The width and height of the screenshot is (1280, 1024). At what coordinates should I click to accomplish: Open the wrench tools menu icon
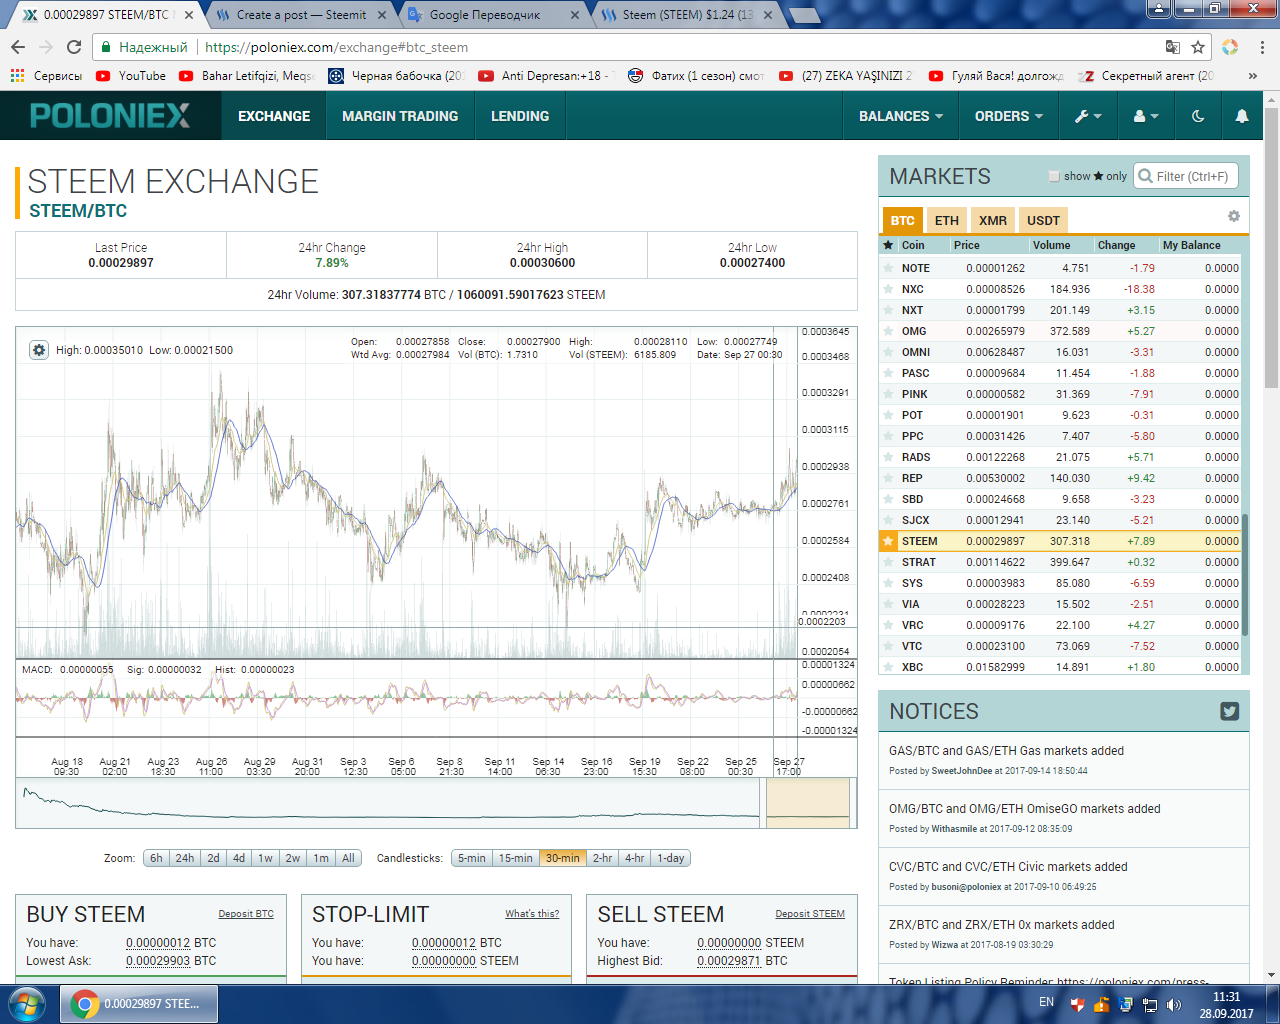pyautogui.click(x=1088, y=116)
